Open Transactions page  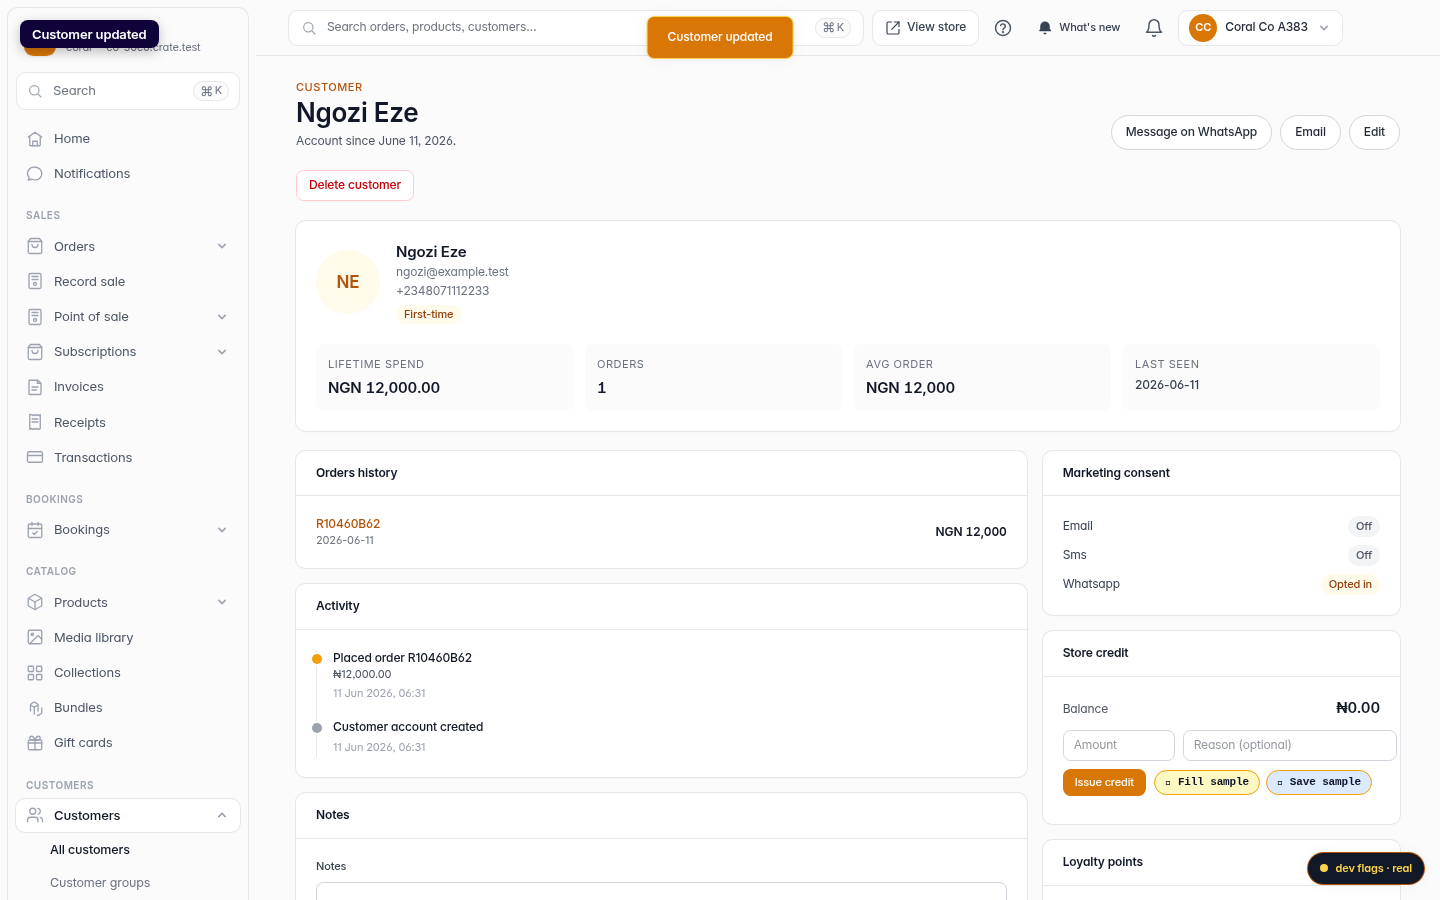pos(128,458)
